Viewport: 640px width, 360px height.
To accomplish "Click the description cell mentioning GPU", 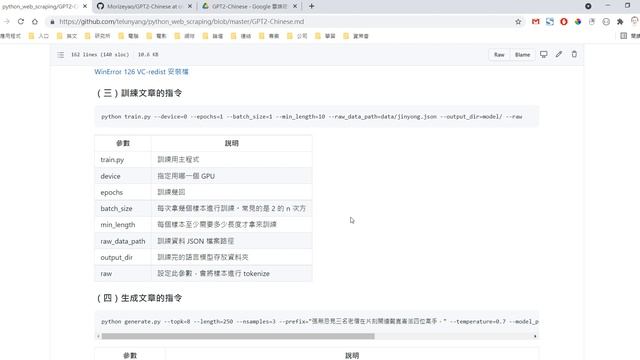I will pyautogui.click(x=232, y=176).
